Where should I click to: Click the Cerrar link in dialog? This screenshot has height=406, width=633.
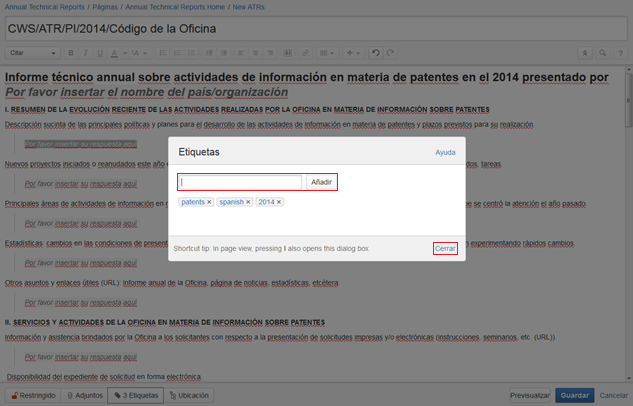(445, 247)
